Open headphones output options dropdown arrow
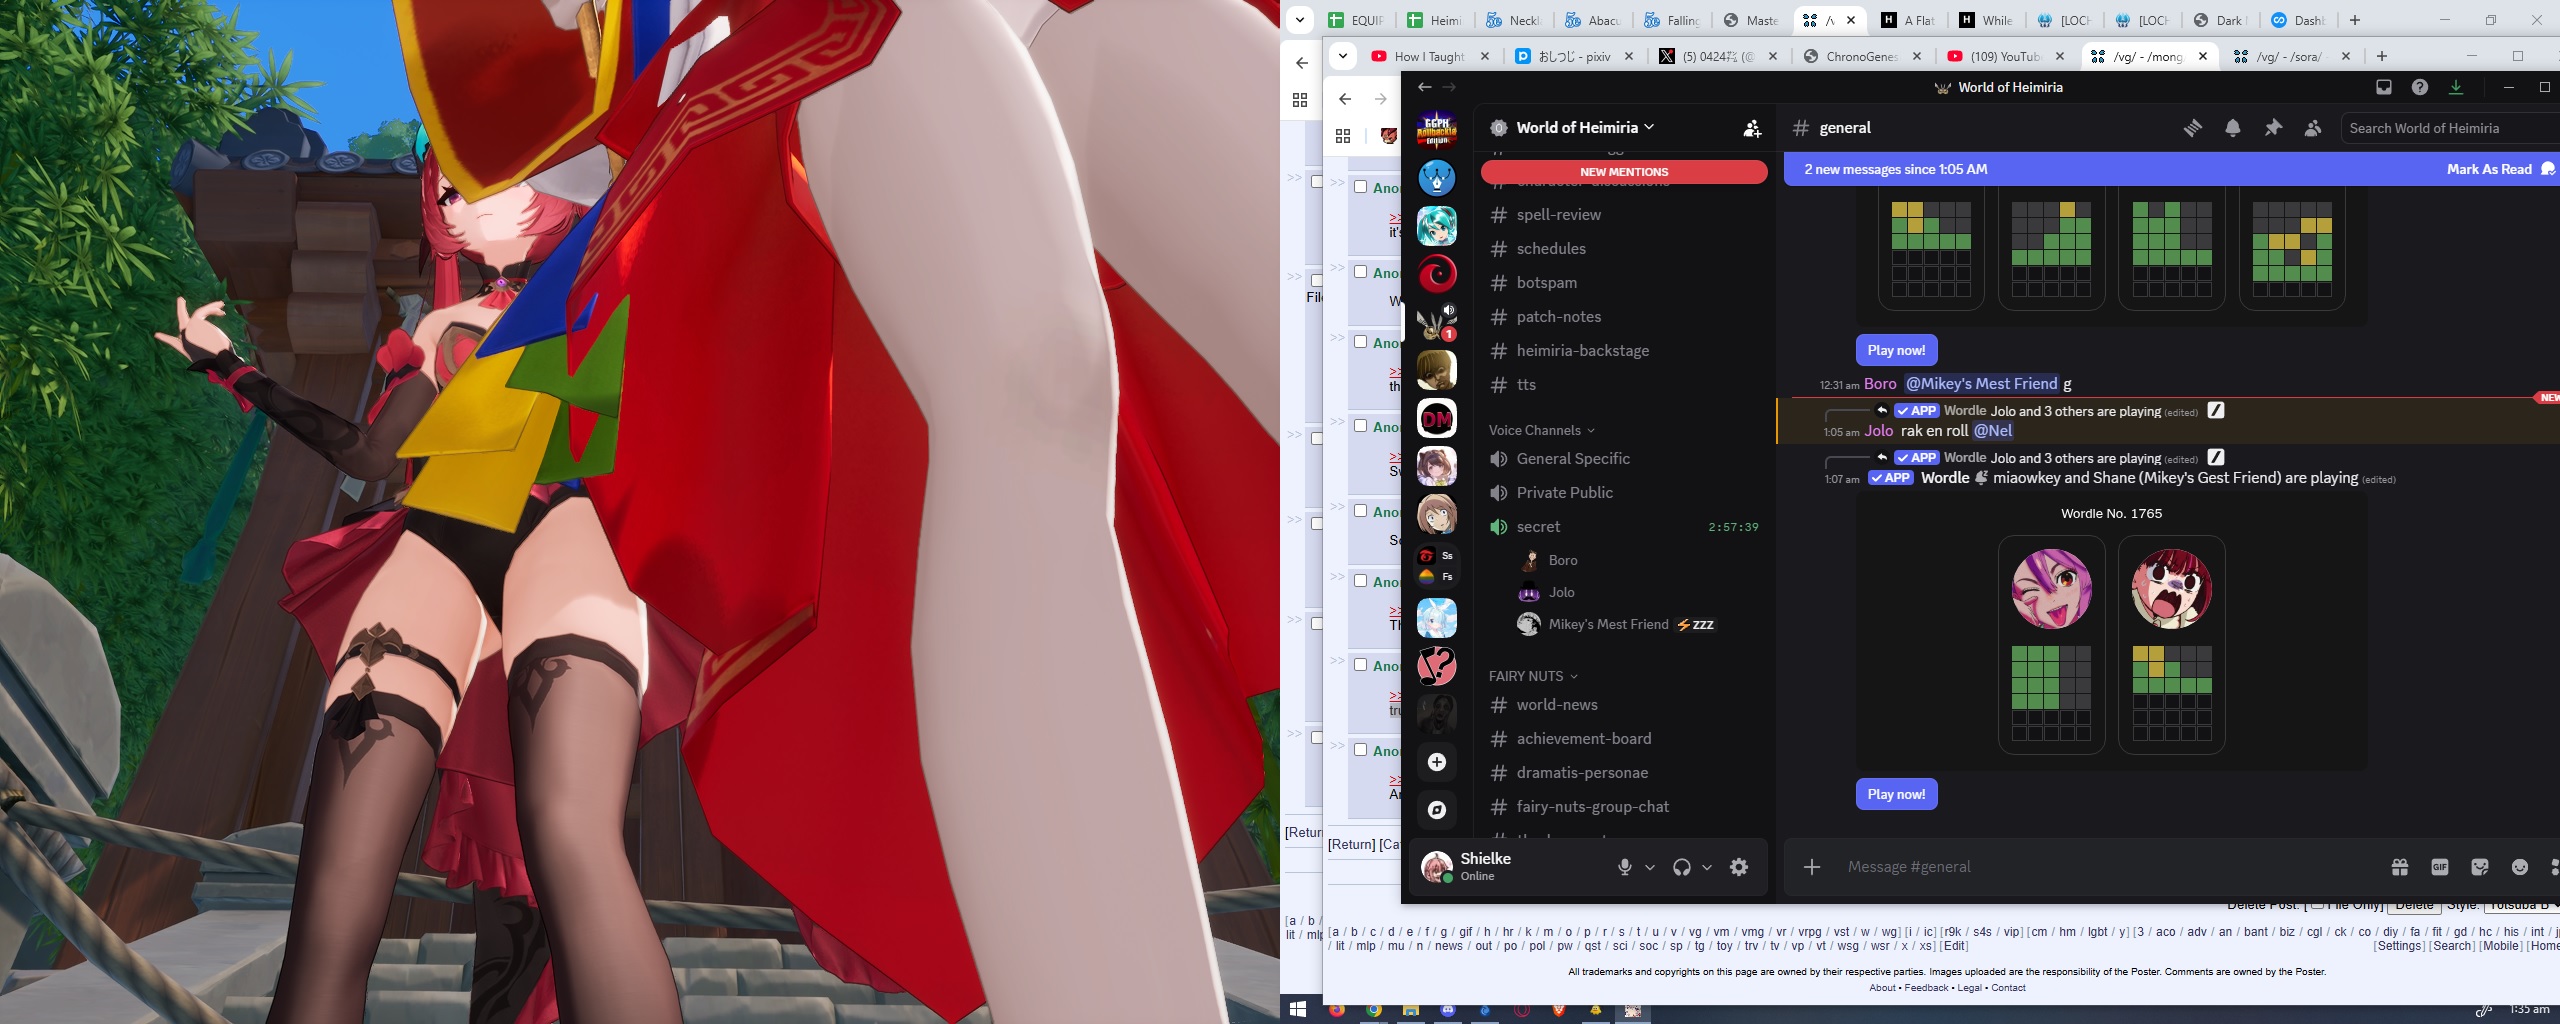The height and width of the screenshot is (1024, 2560). click(1707, 867)
